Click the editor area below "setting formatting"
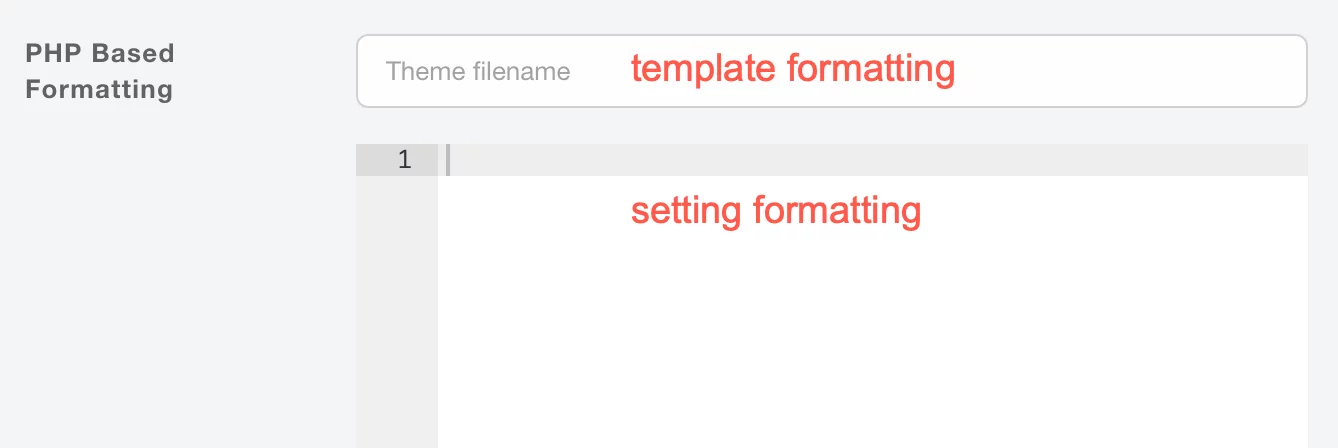 pyautogui.click(x=775, y=300)
